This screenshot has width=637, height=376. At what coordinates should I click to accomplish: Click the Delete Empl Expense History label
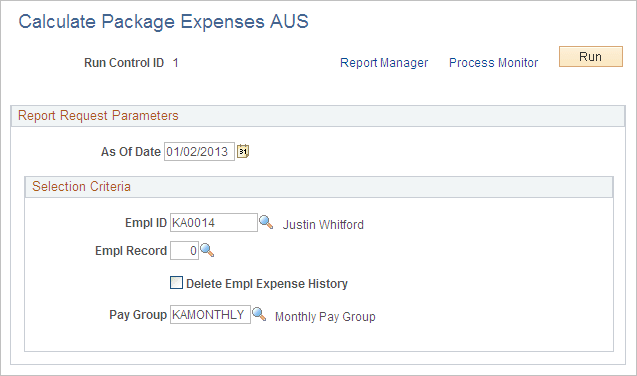click(266, 283)
